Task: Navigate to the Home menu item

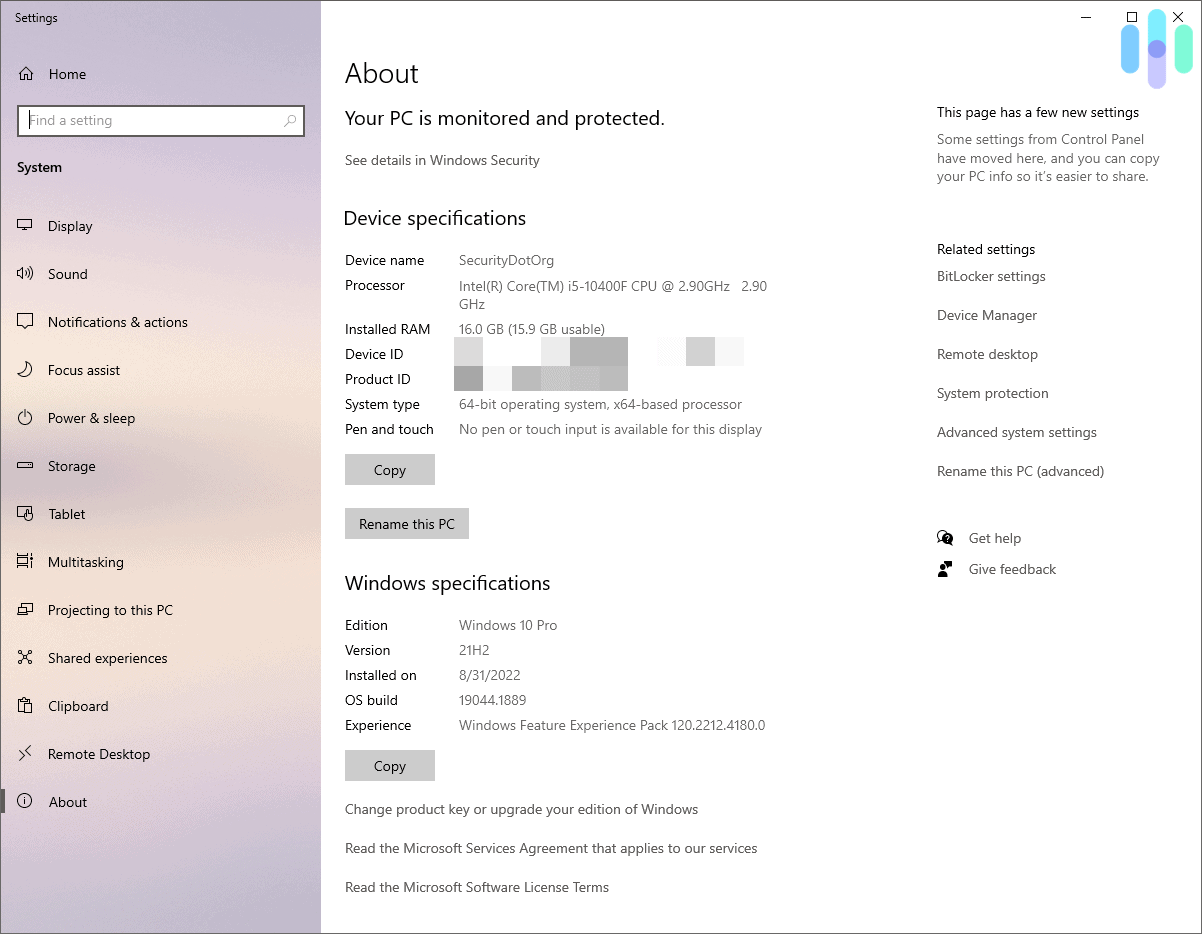Action: 67,73
